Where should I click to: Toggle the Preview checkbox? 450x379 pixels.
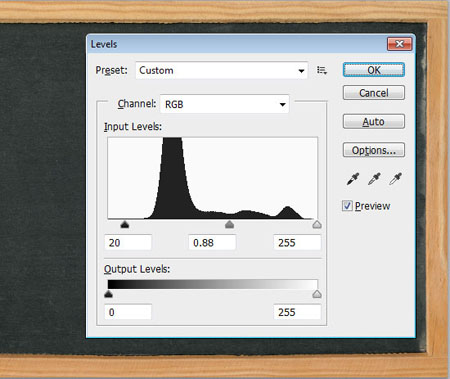[347, 206]
